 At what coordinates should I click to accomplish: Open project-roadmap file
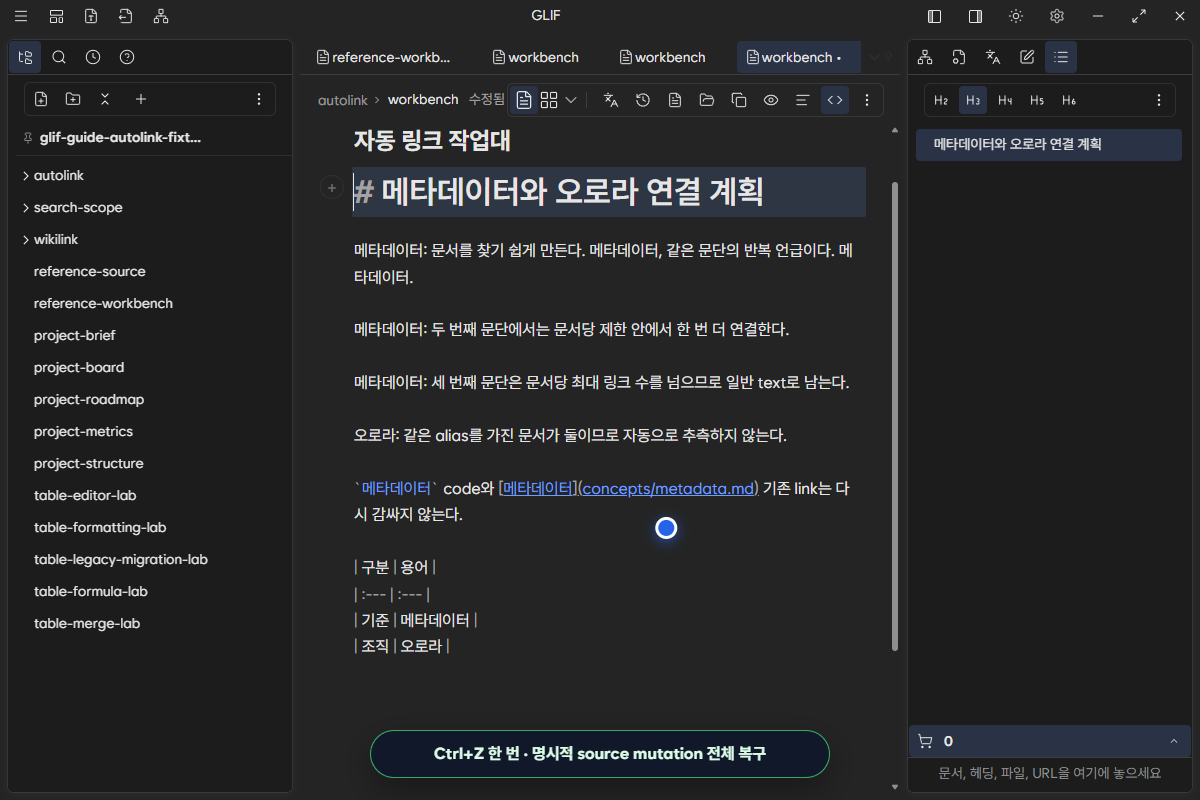pyautogui.click(x=89, y=399)
